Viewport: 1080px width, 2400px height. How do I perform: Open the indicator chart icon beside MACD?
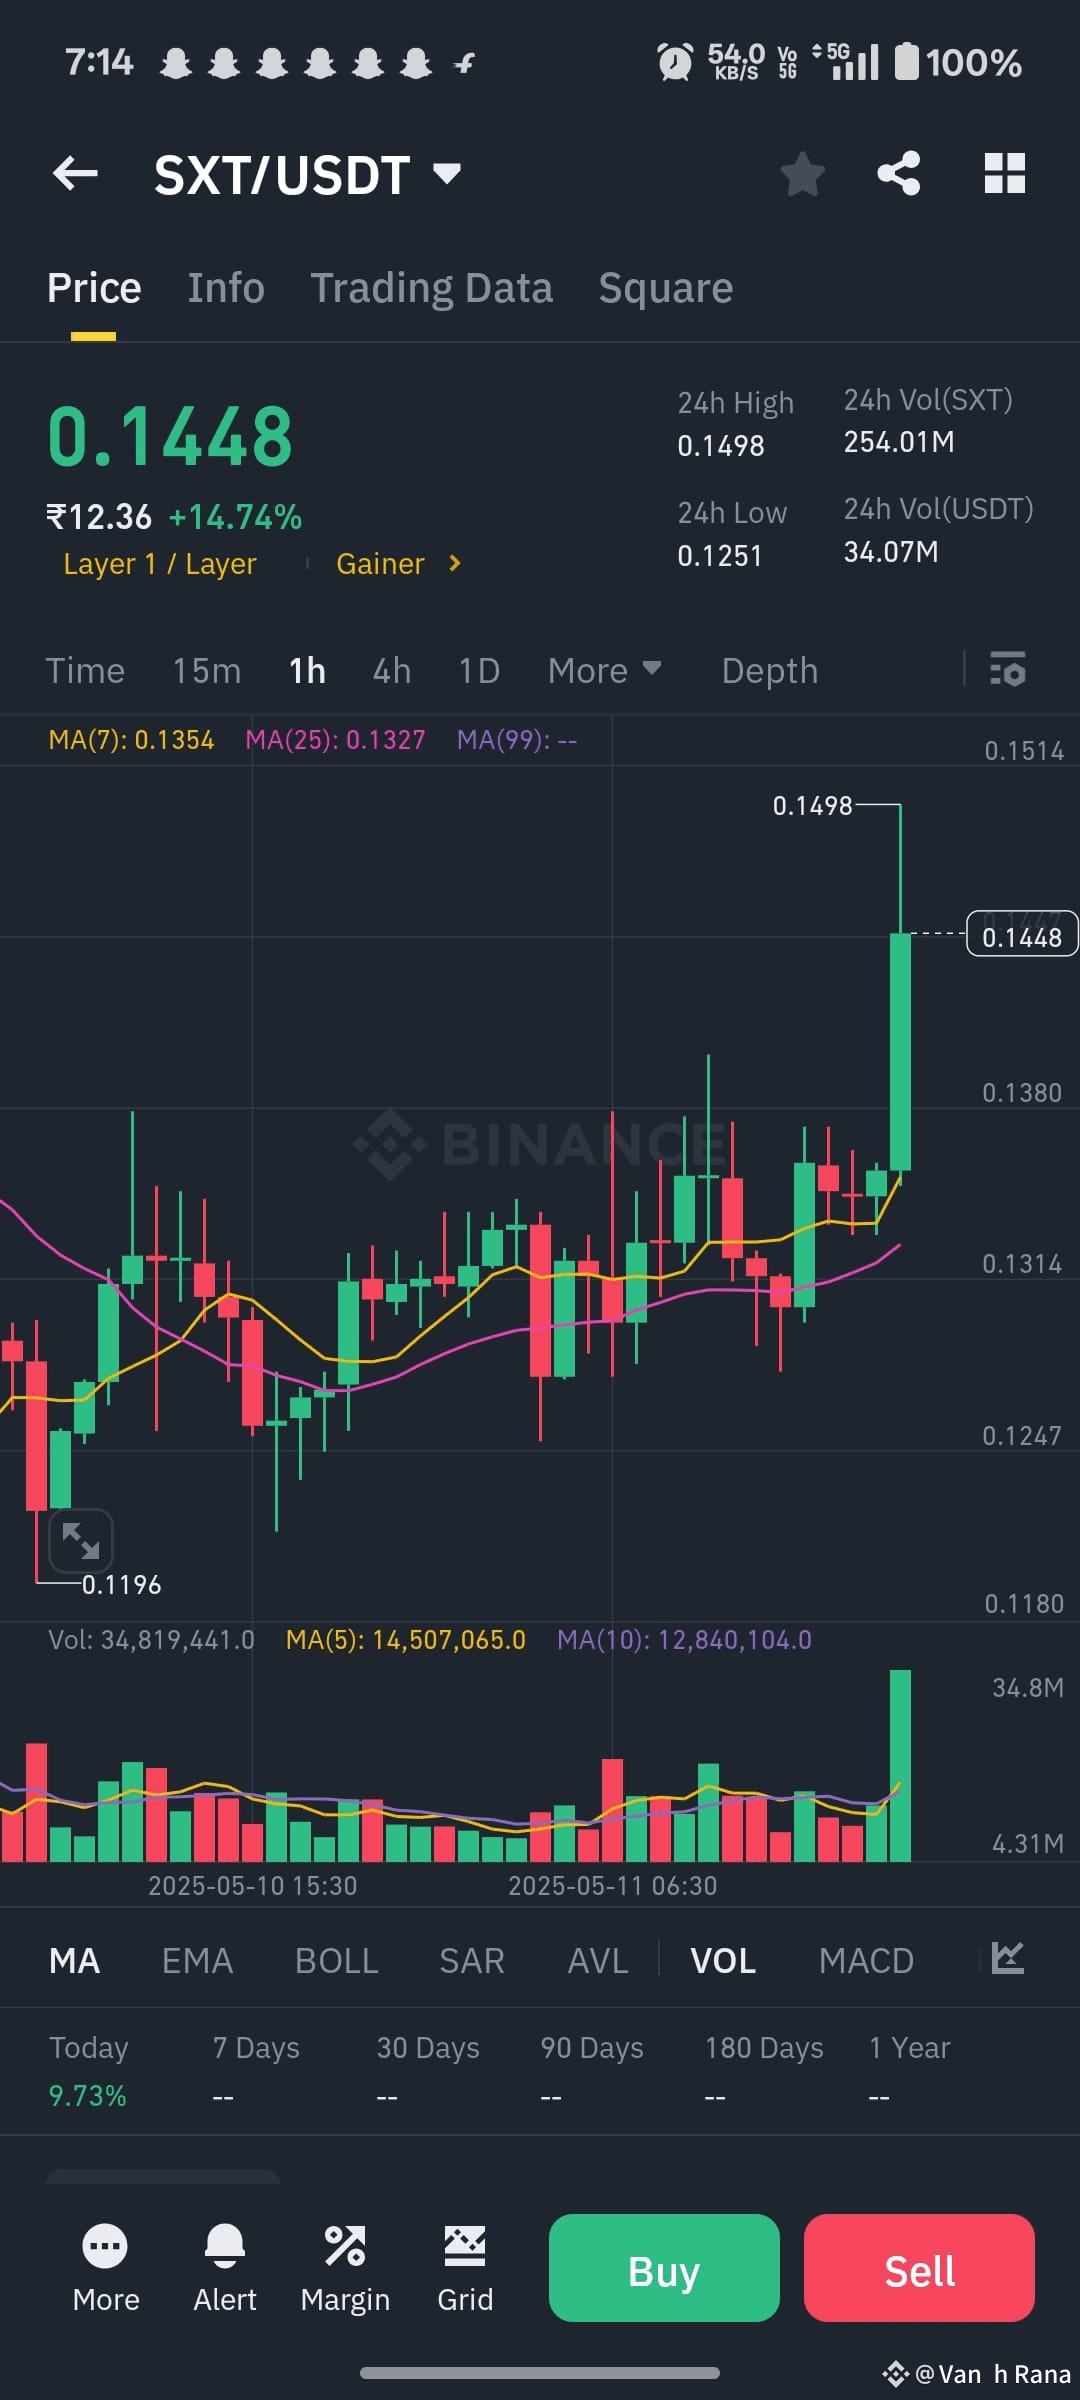click(x=1008, y=1960)
